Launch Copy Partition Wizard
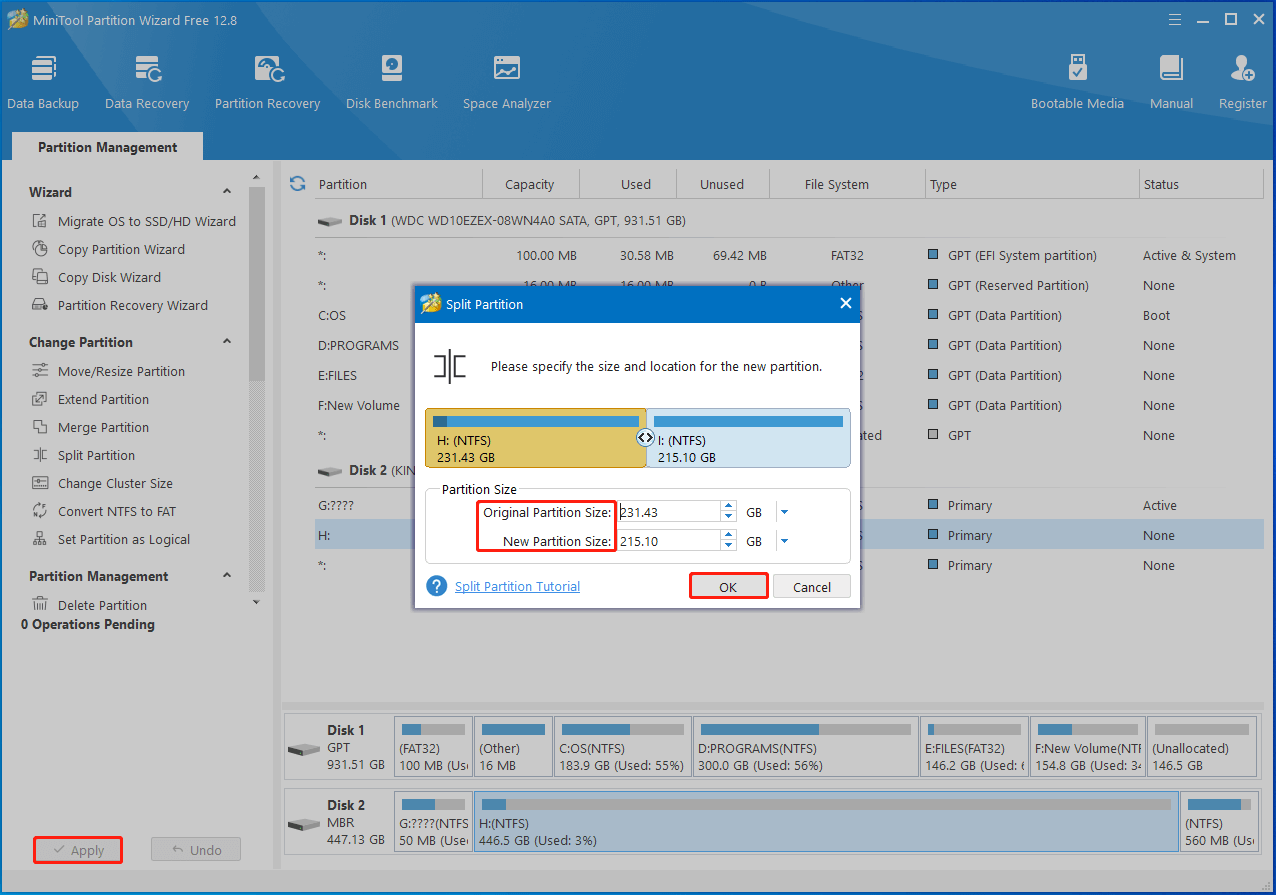The width and height of the screenshot is (1276, 895). pyautogui.click(x=121, y=249)
